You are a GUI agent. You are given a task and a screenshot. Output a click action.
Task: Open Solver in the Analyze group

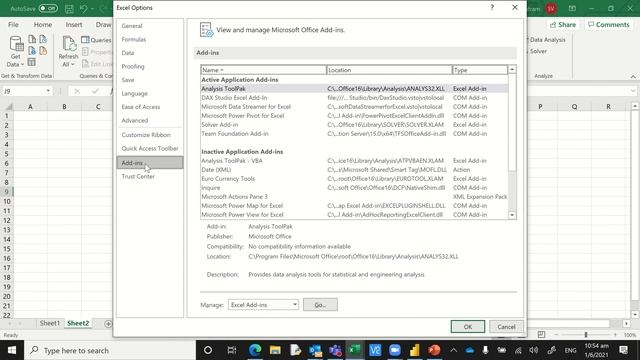[x=538, y=51]
